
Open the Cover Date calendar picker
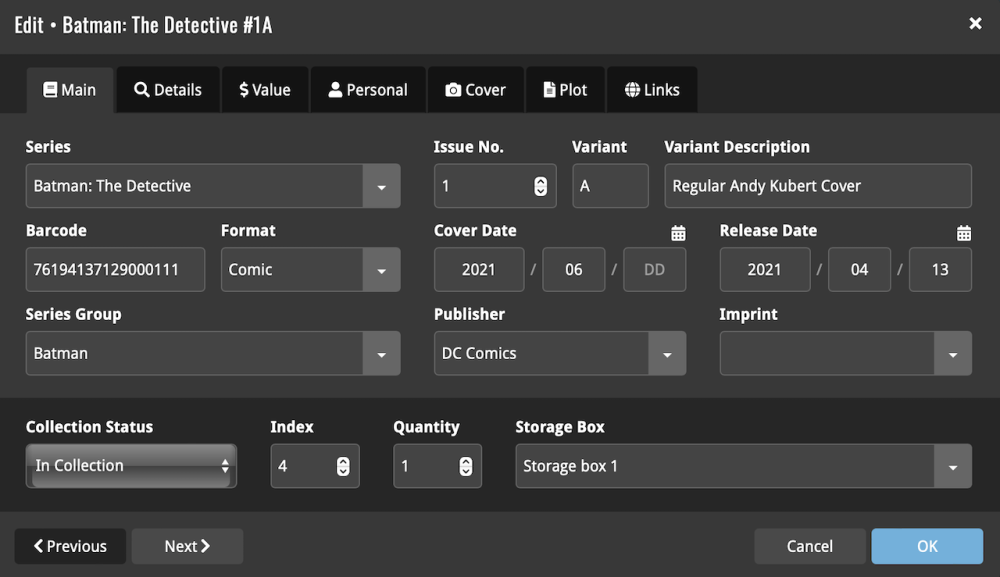click(678, 232)
